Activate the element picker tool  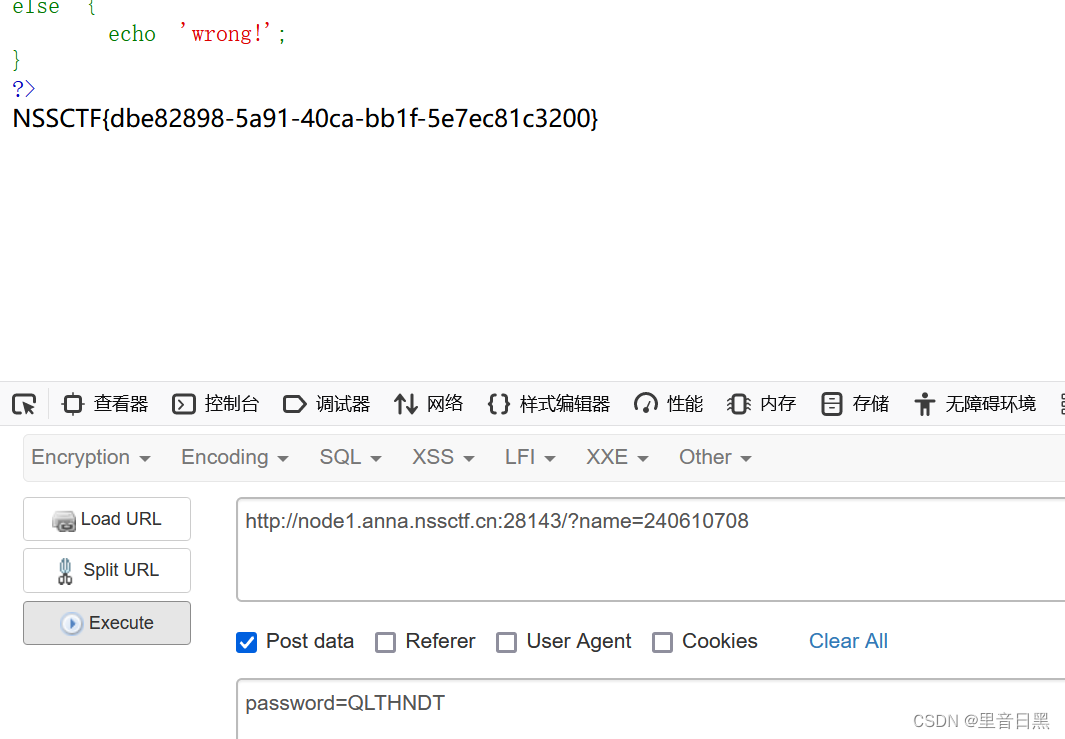tap(24, 403)
